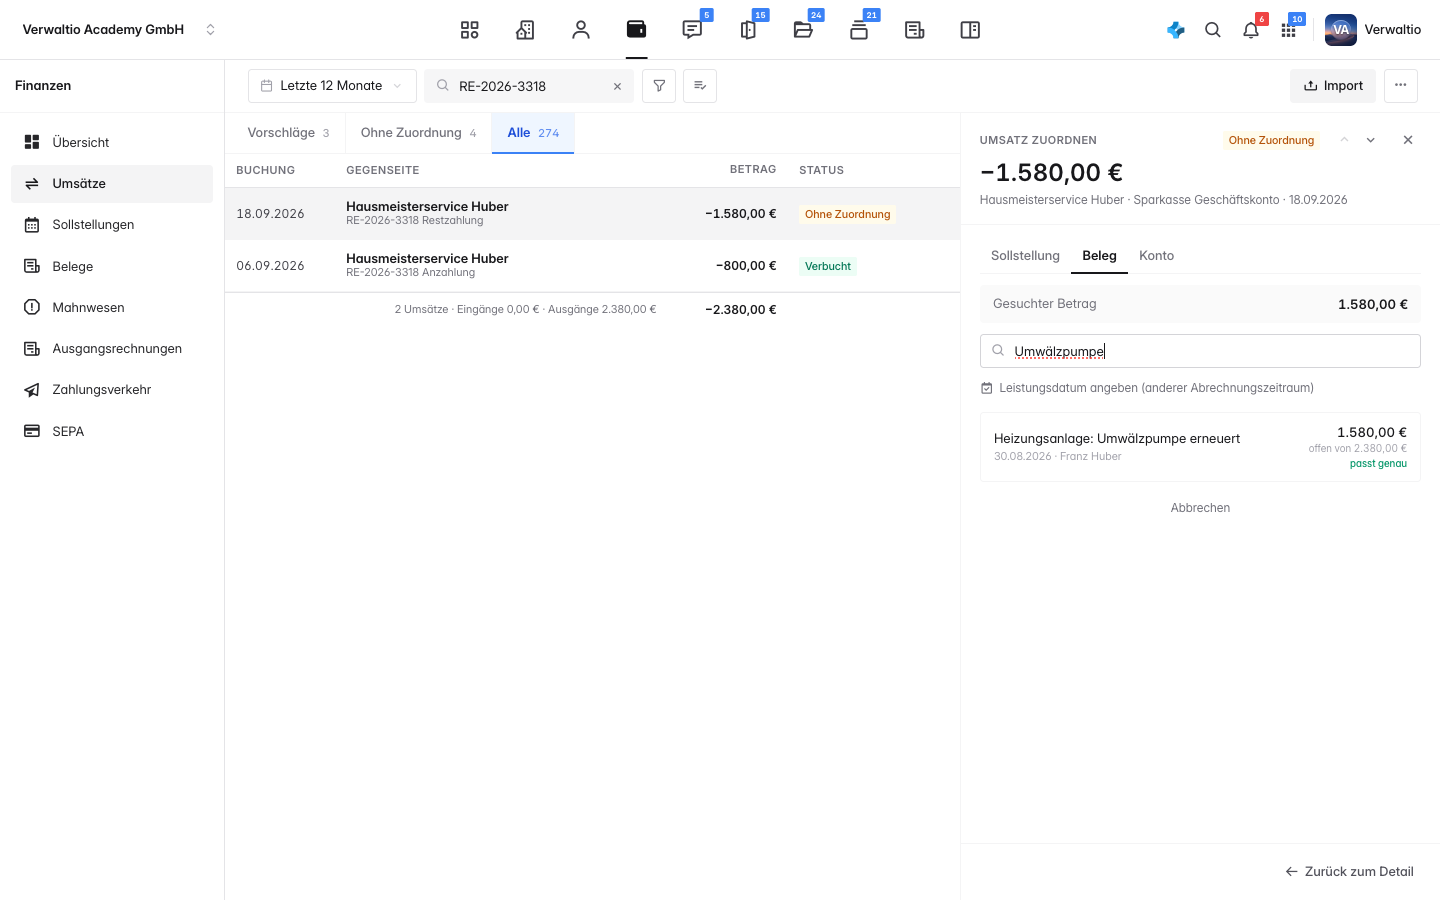Switch to the Ohne Zuordnung tab
The width and height of the screenshot is (1440, 900).
[418, 133]
